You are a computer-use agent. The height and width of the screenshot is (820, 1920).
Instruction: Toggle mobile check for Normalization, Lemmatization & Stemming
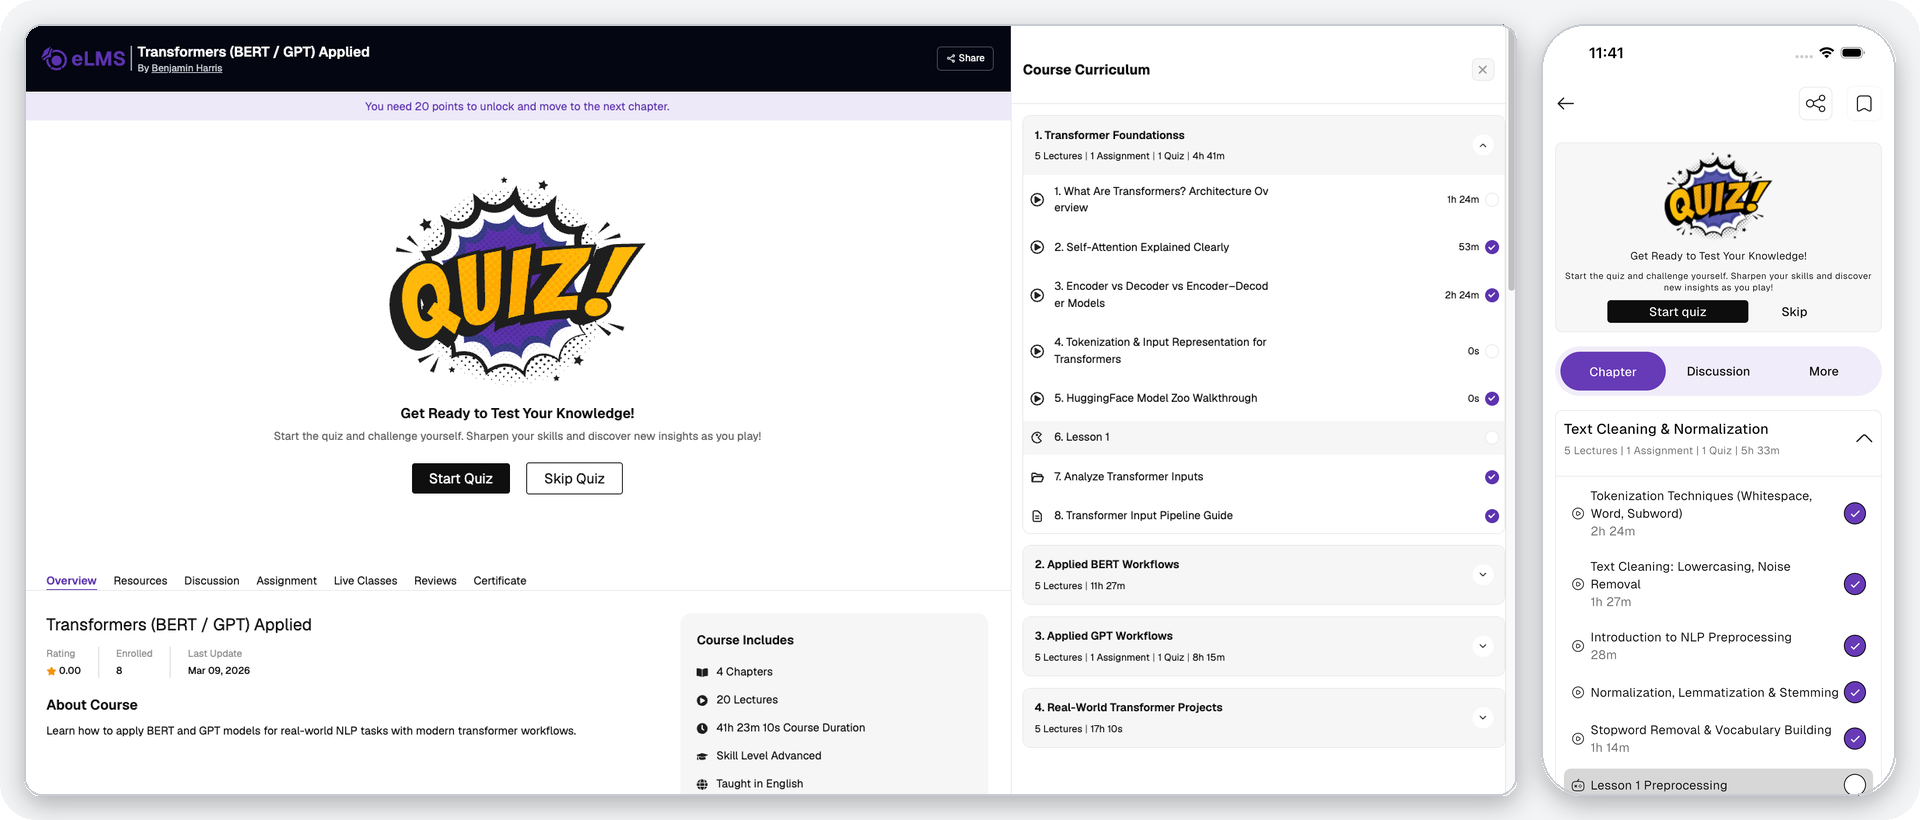(1854, 692)
